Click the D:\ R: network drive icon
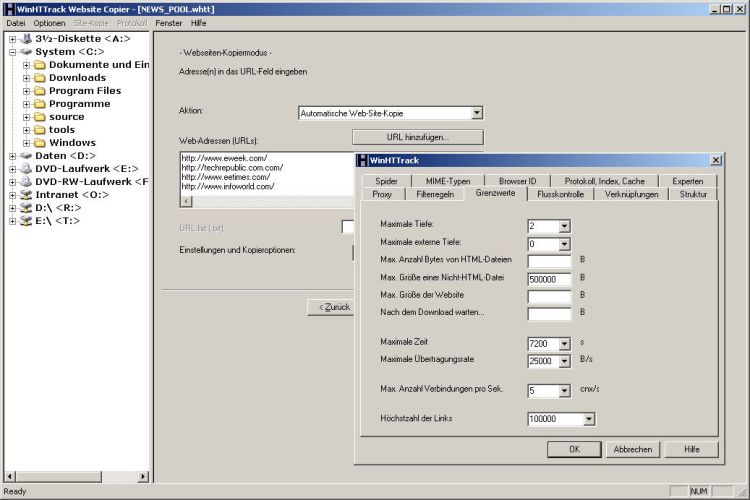 click(26, 208)
